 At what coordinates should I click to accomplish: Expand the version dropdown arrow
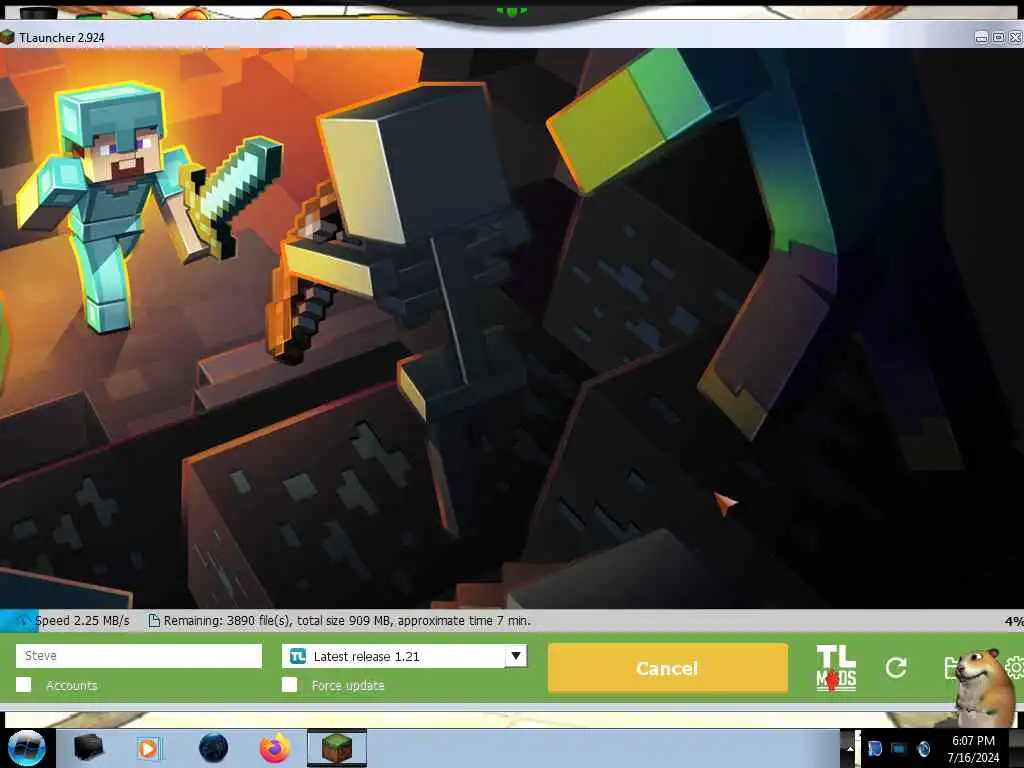[515, 656]
